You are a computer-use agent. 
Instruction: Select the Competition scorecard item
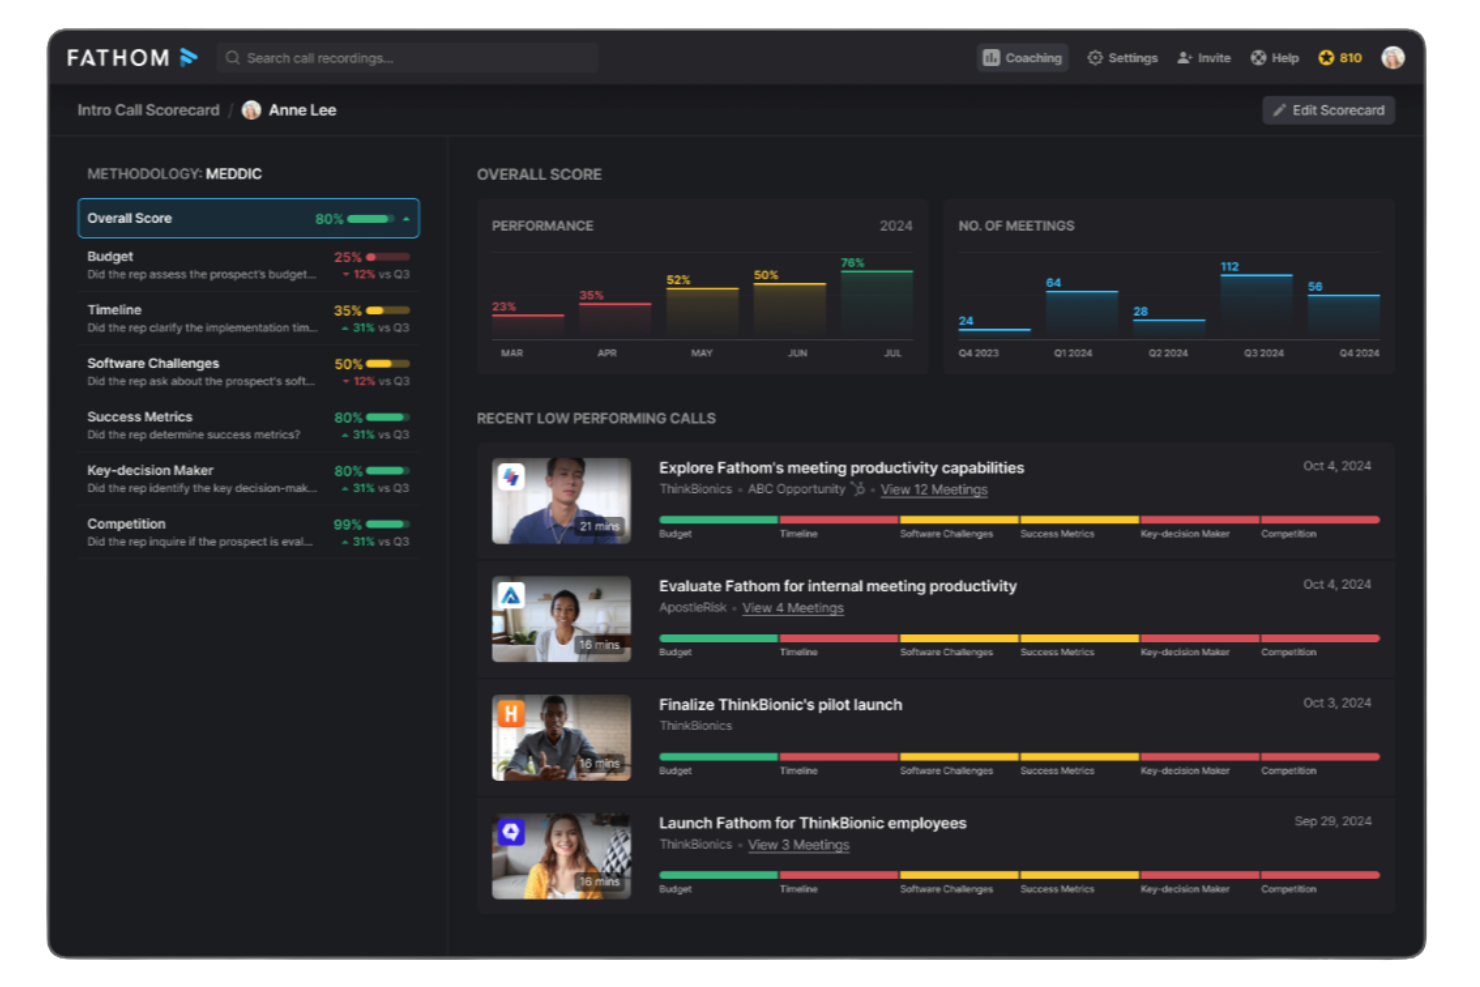(249, 532)
